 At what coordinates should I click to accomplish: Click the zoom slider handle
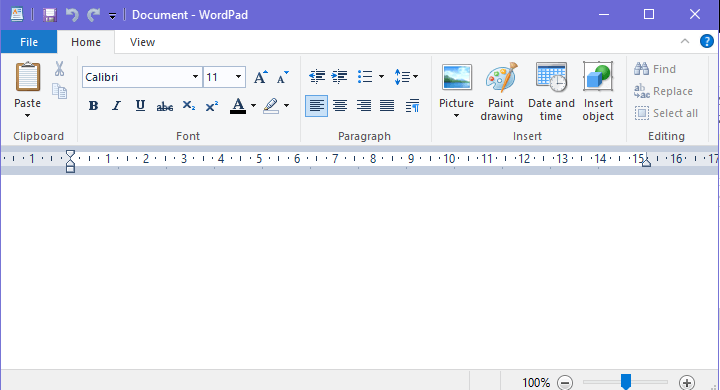click(x=626, y=381)
